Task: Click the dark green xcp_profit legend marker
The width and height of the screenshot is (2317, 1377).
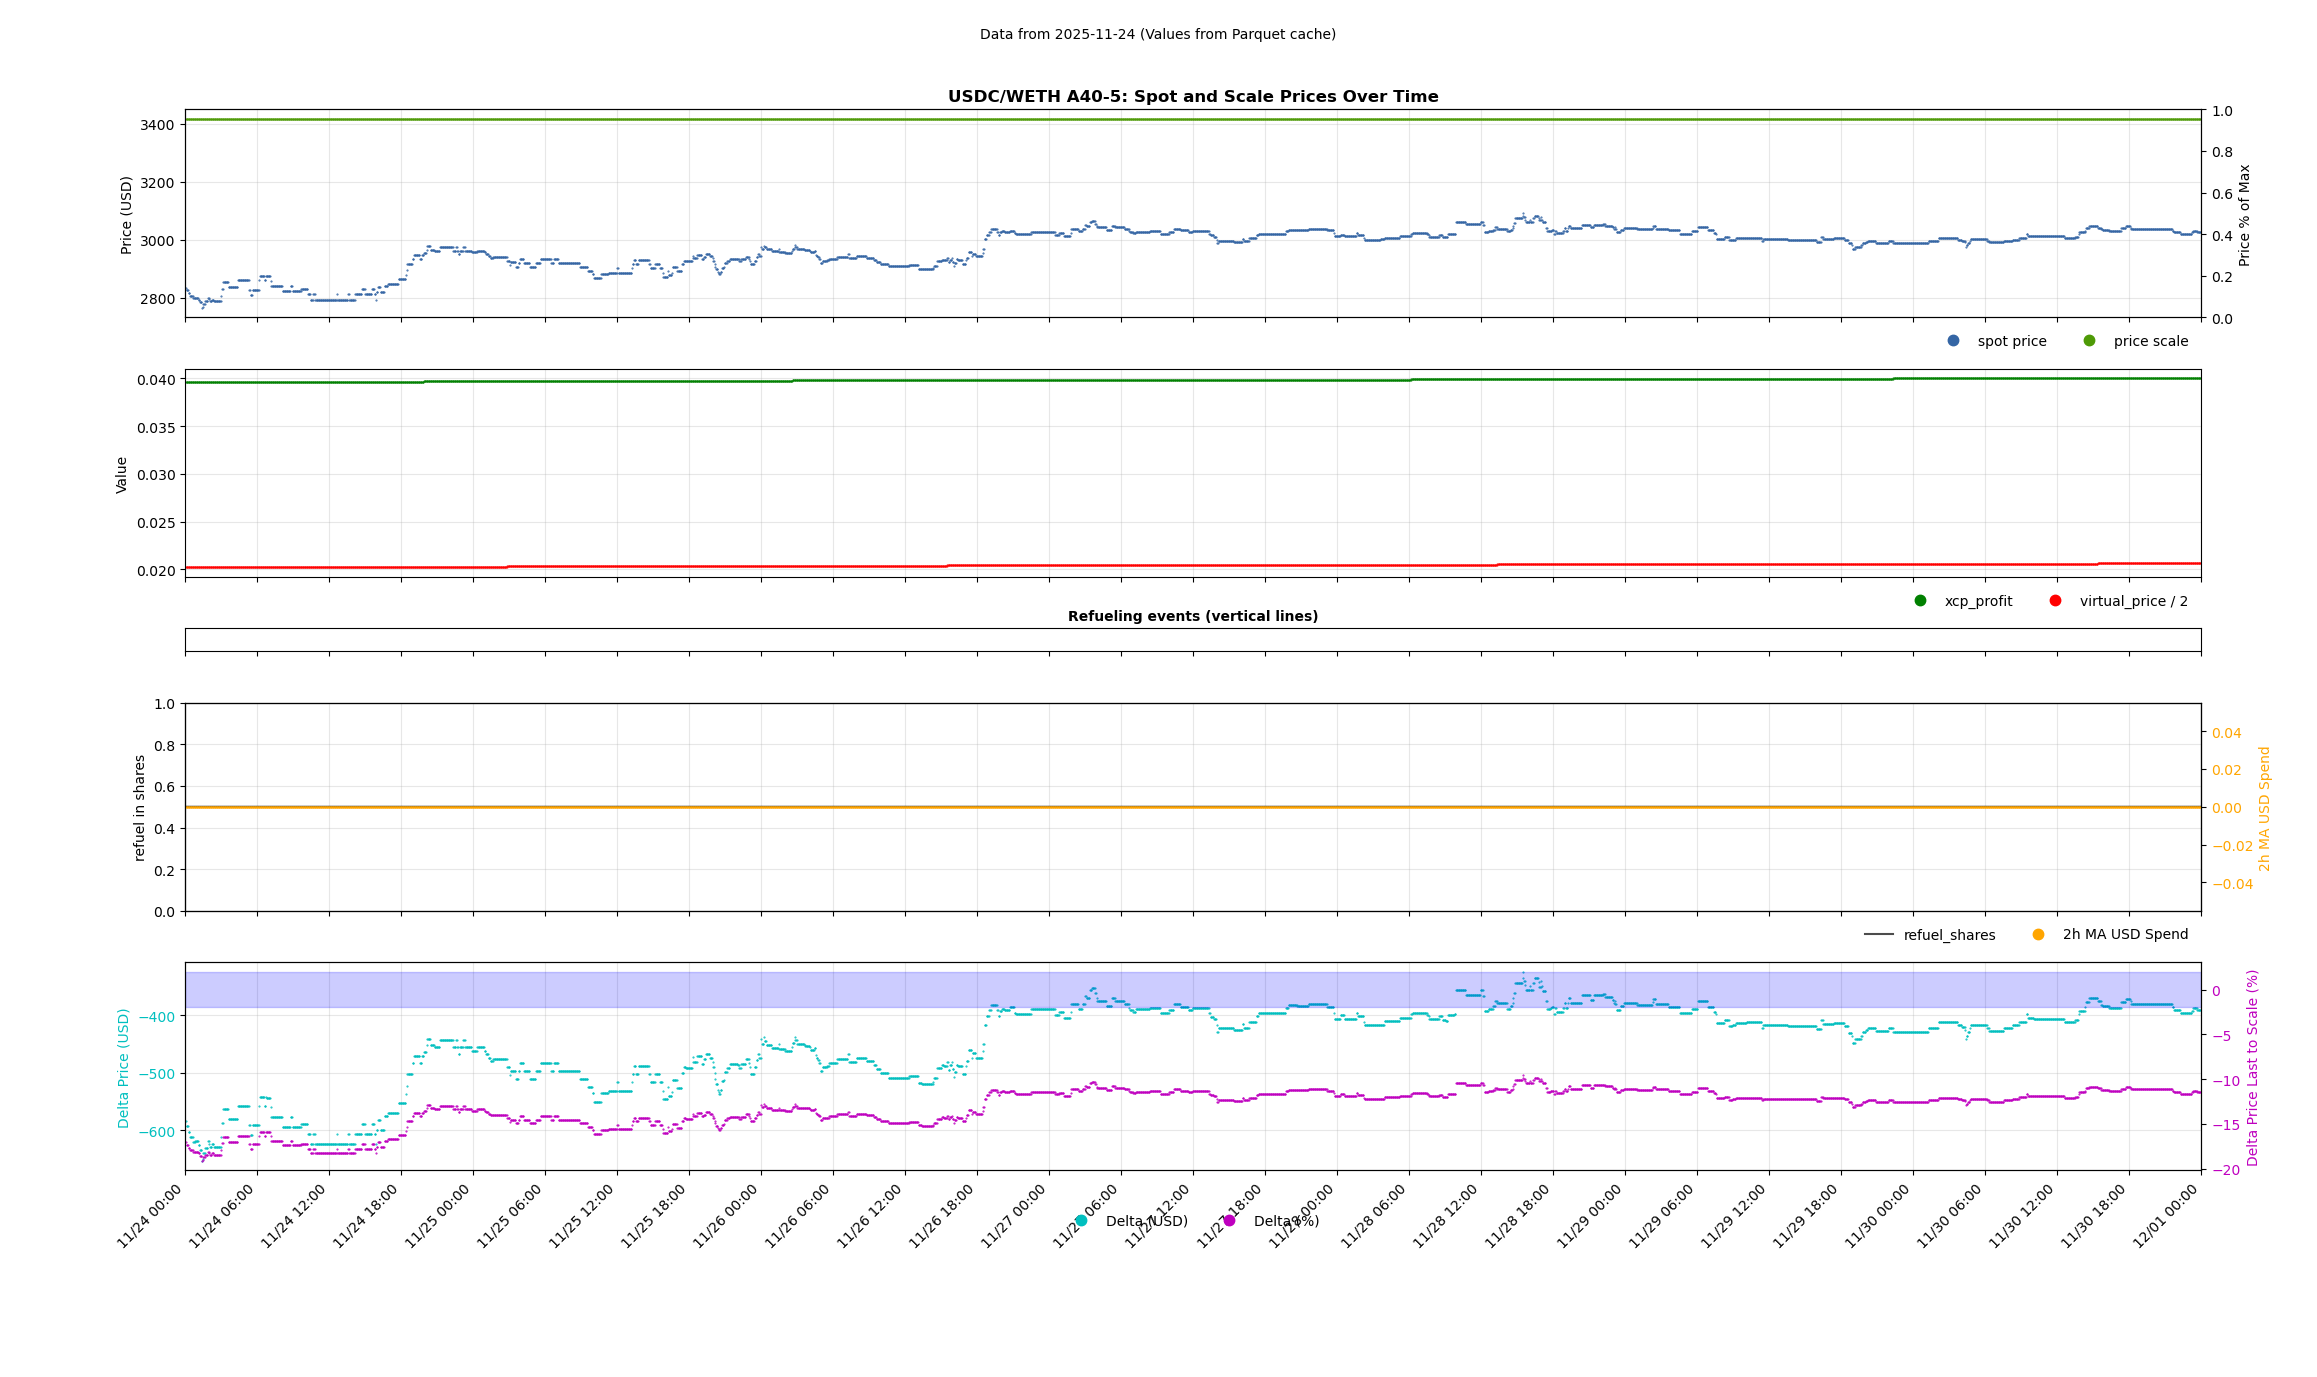Action: click(x=1920, y=601)
